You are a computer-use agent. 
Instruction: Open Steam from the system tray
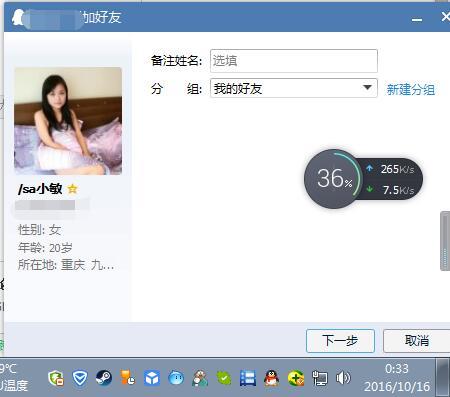click(104, 378)
